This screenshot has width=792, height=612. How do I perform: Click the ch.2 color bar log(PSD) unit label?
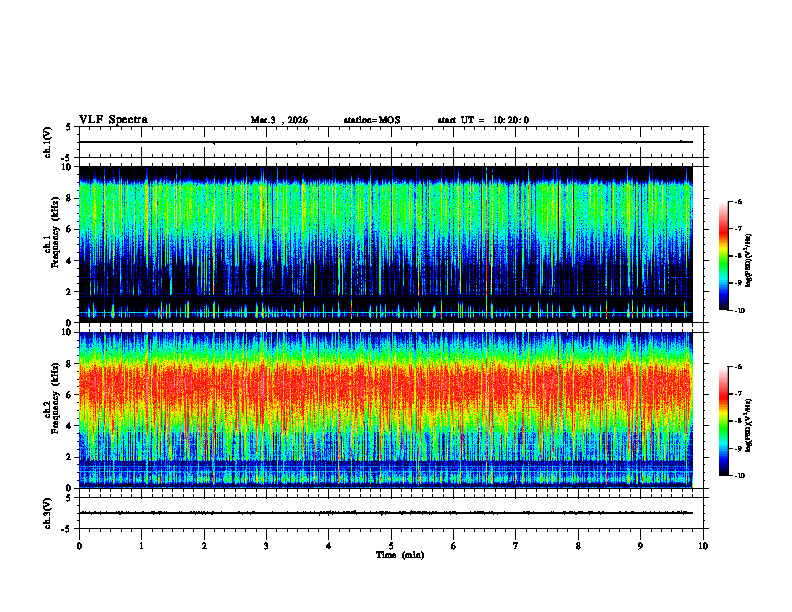(x=749, y=426)
